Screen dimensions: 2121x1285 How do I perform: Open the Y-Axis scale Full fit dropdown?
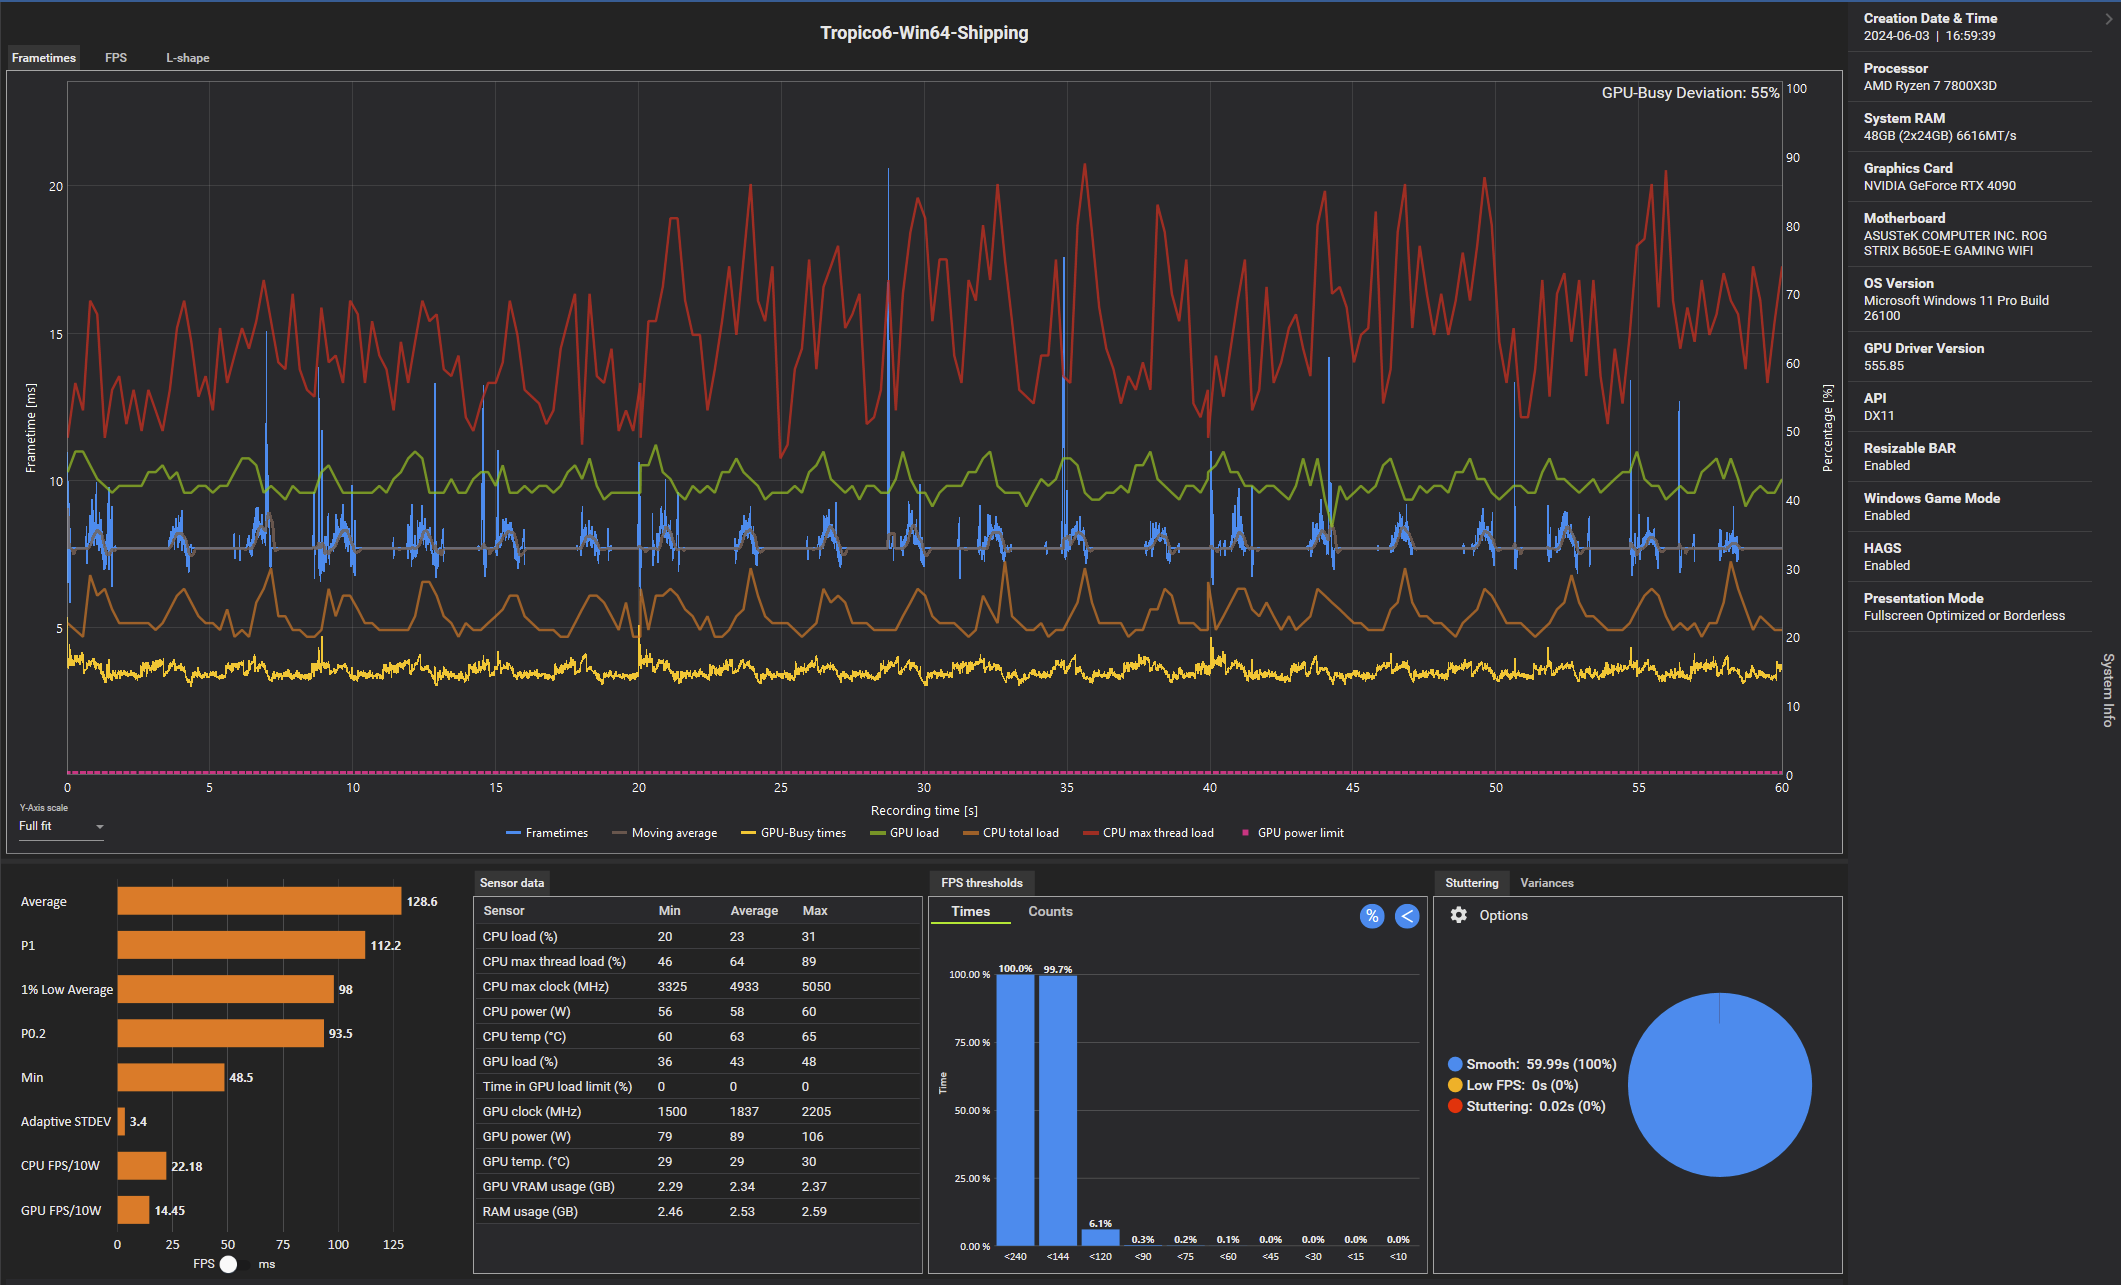60,826
